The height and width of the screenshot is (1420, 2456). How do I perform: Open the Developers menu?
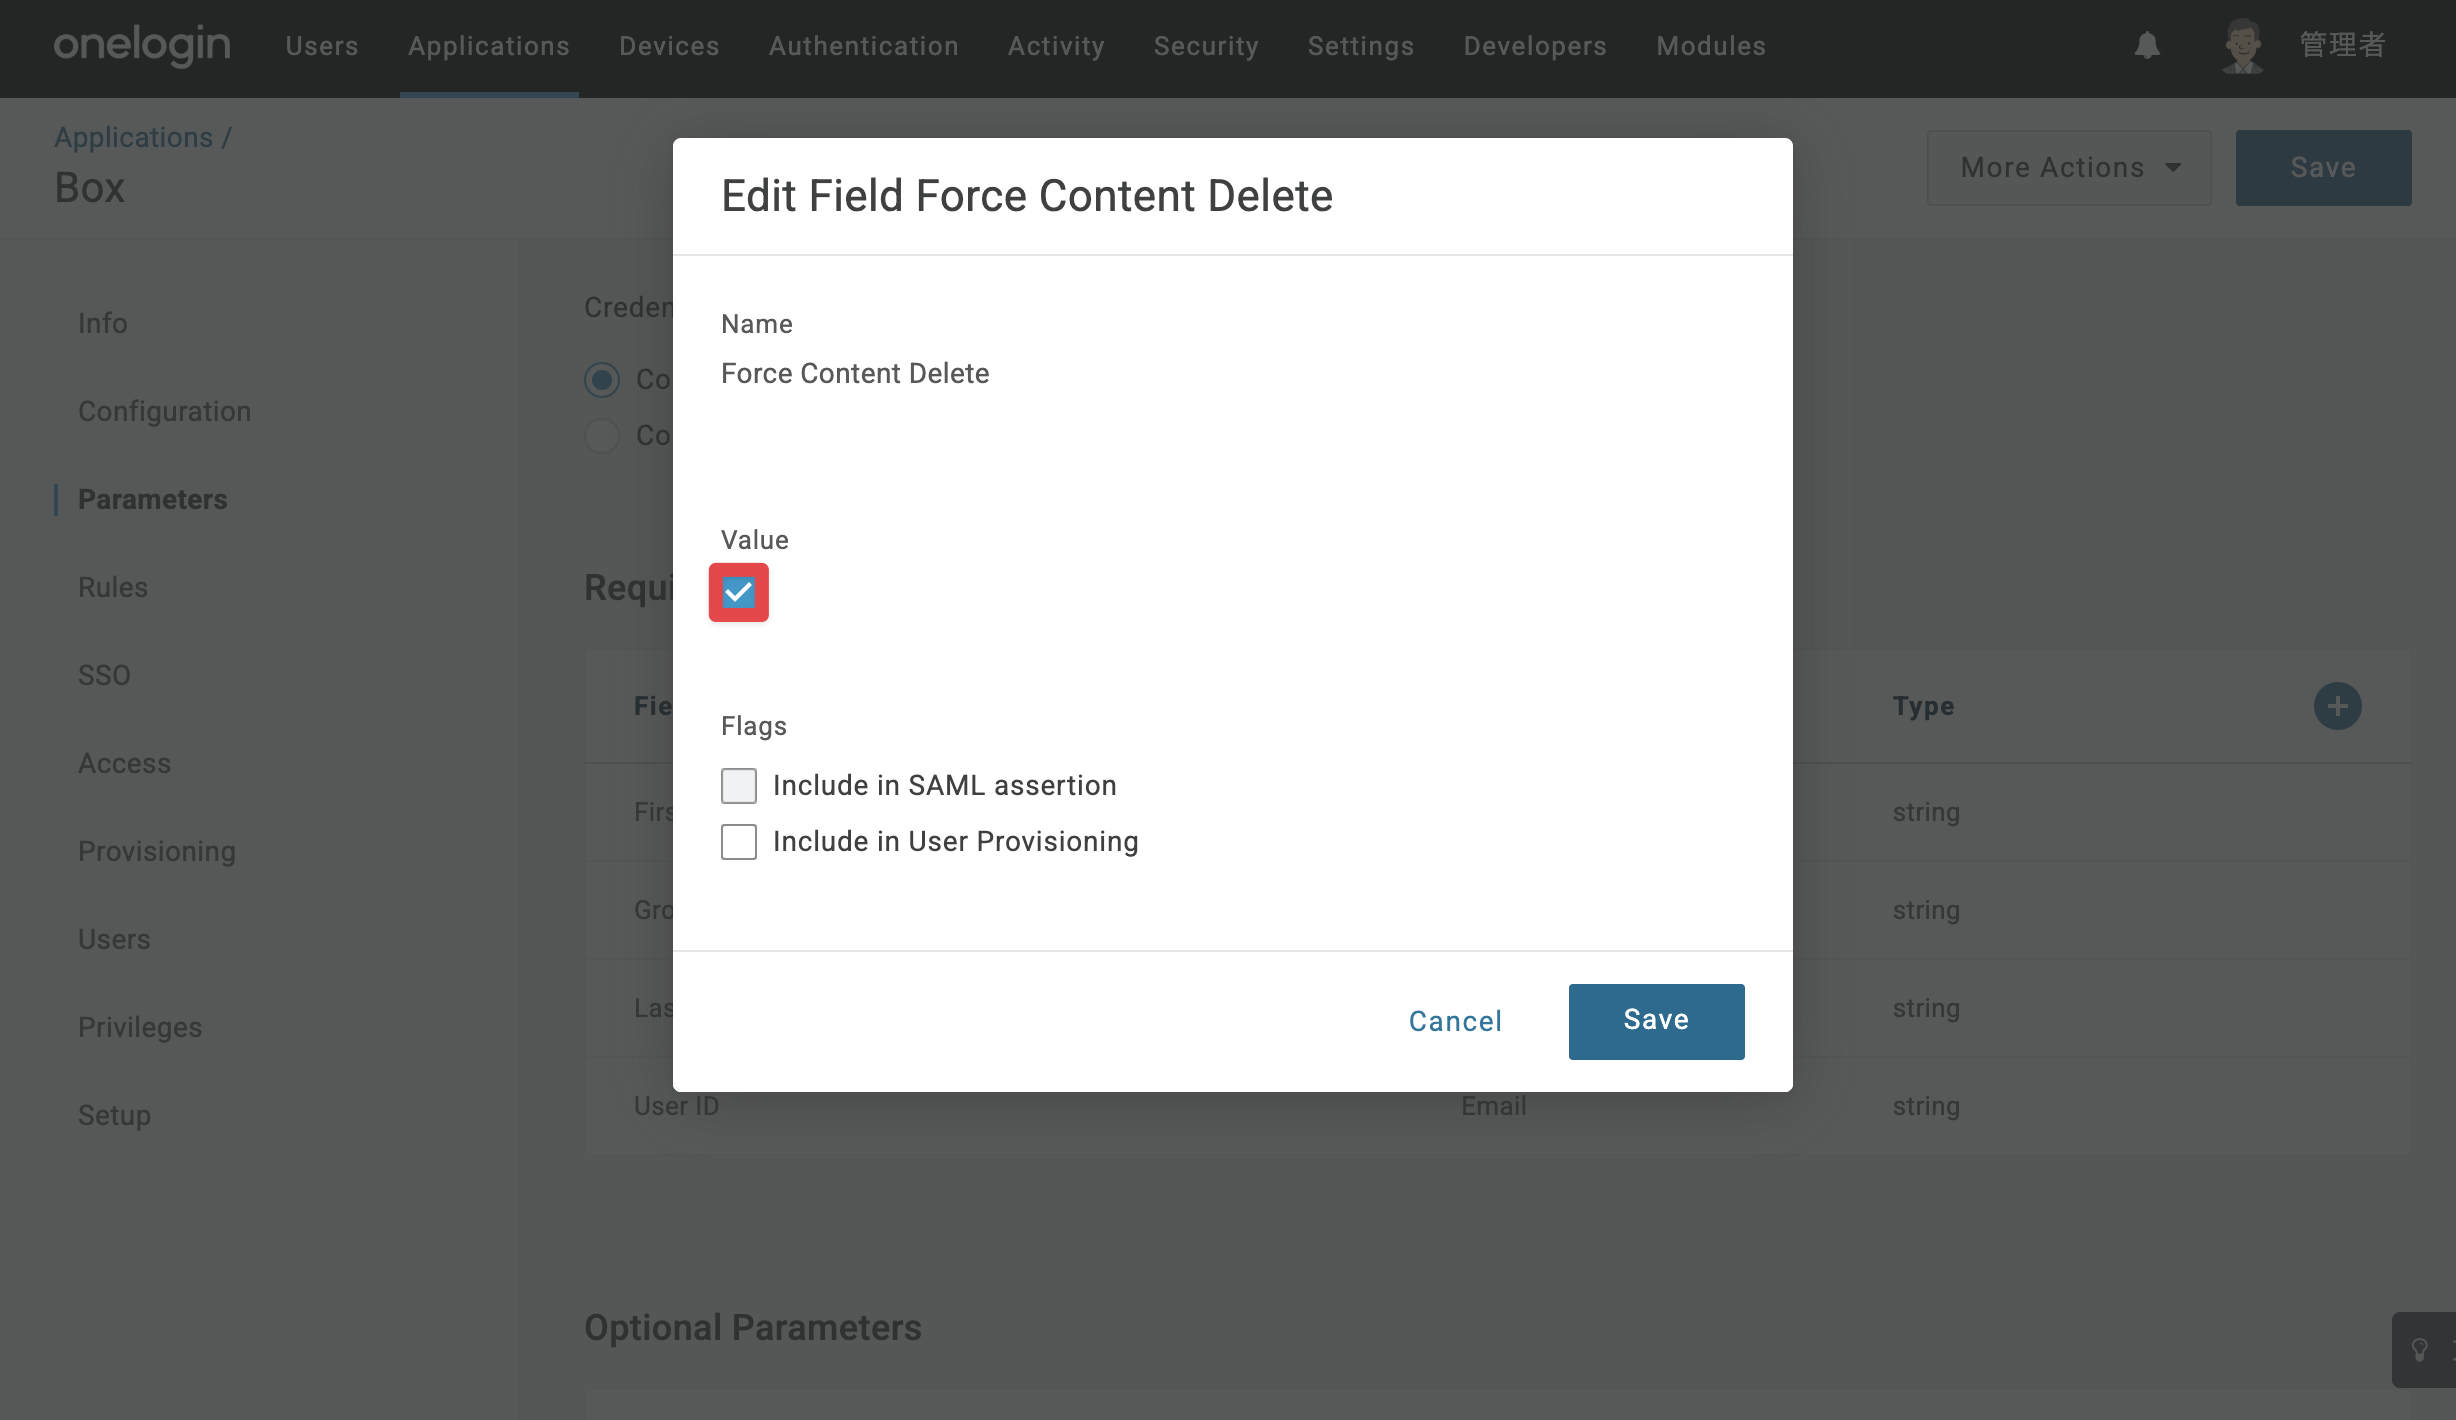(1535, 46)
